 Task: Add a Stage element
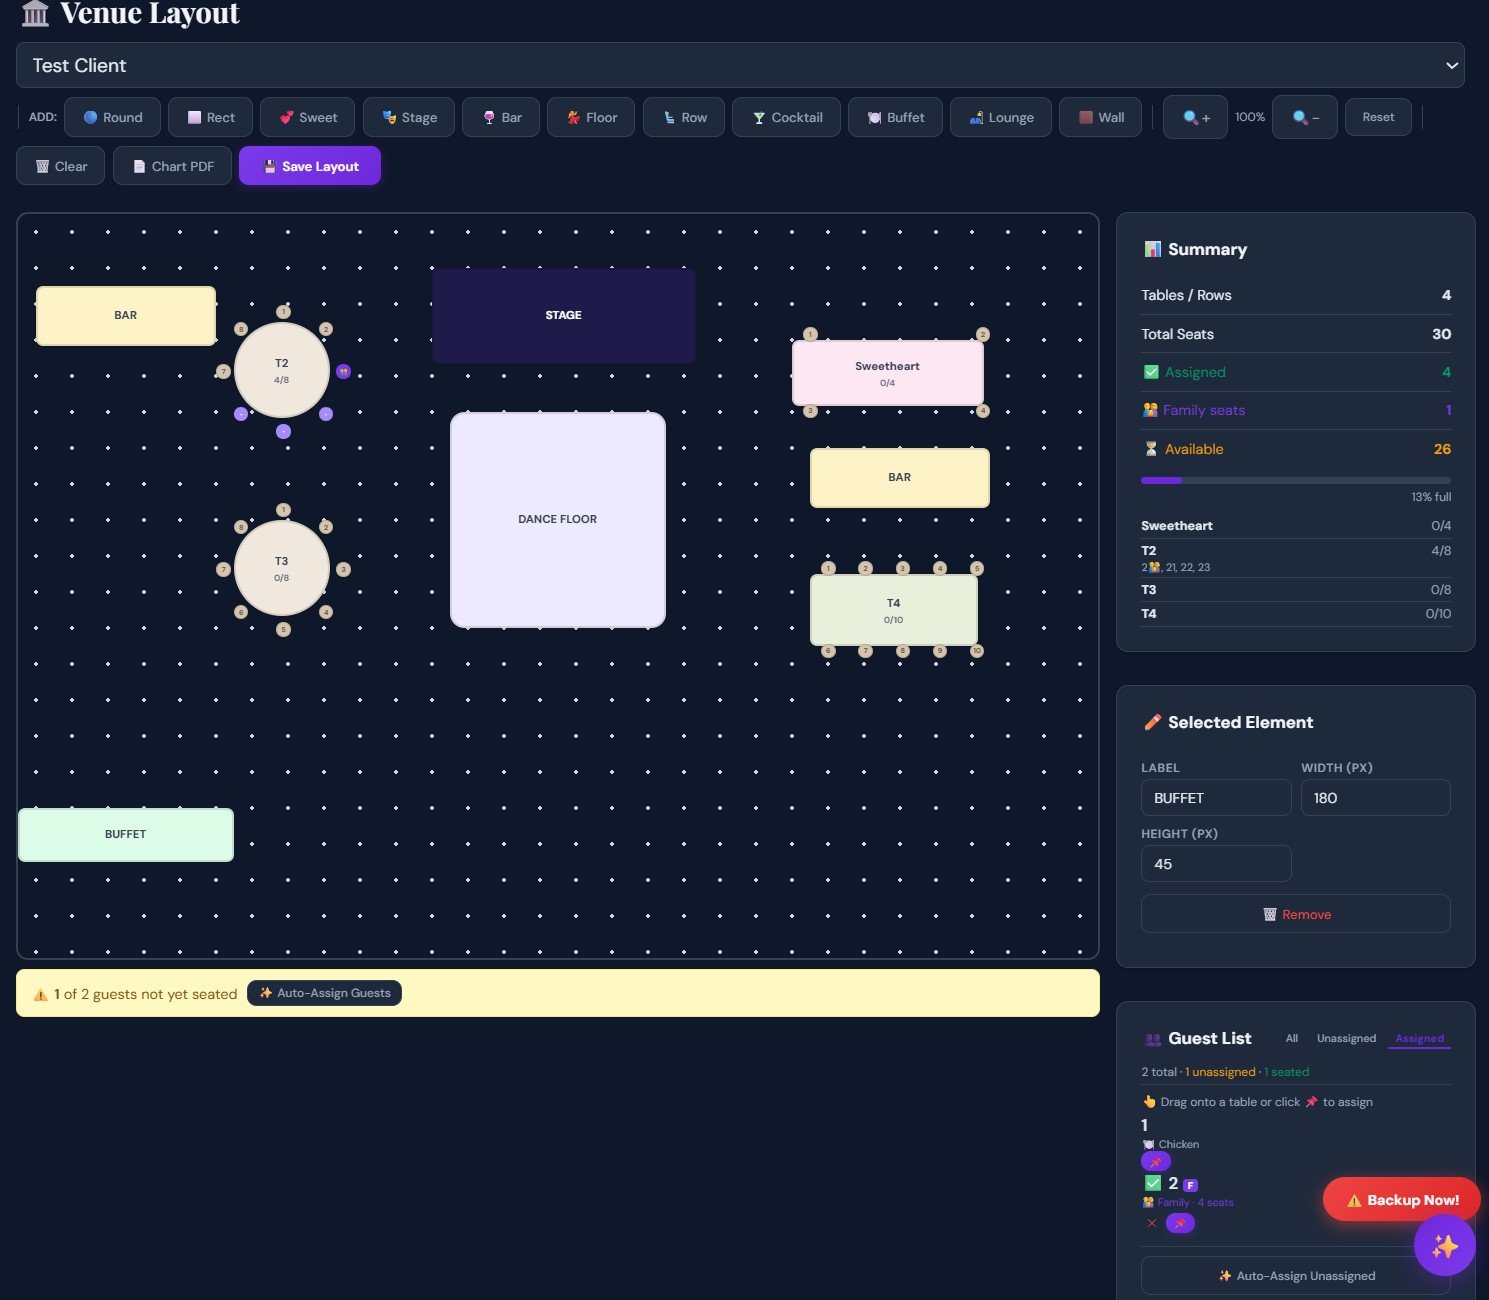point(408,117)
